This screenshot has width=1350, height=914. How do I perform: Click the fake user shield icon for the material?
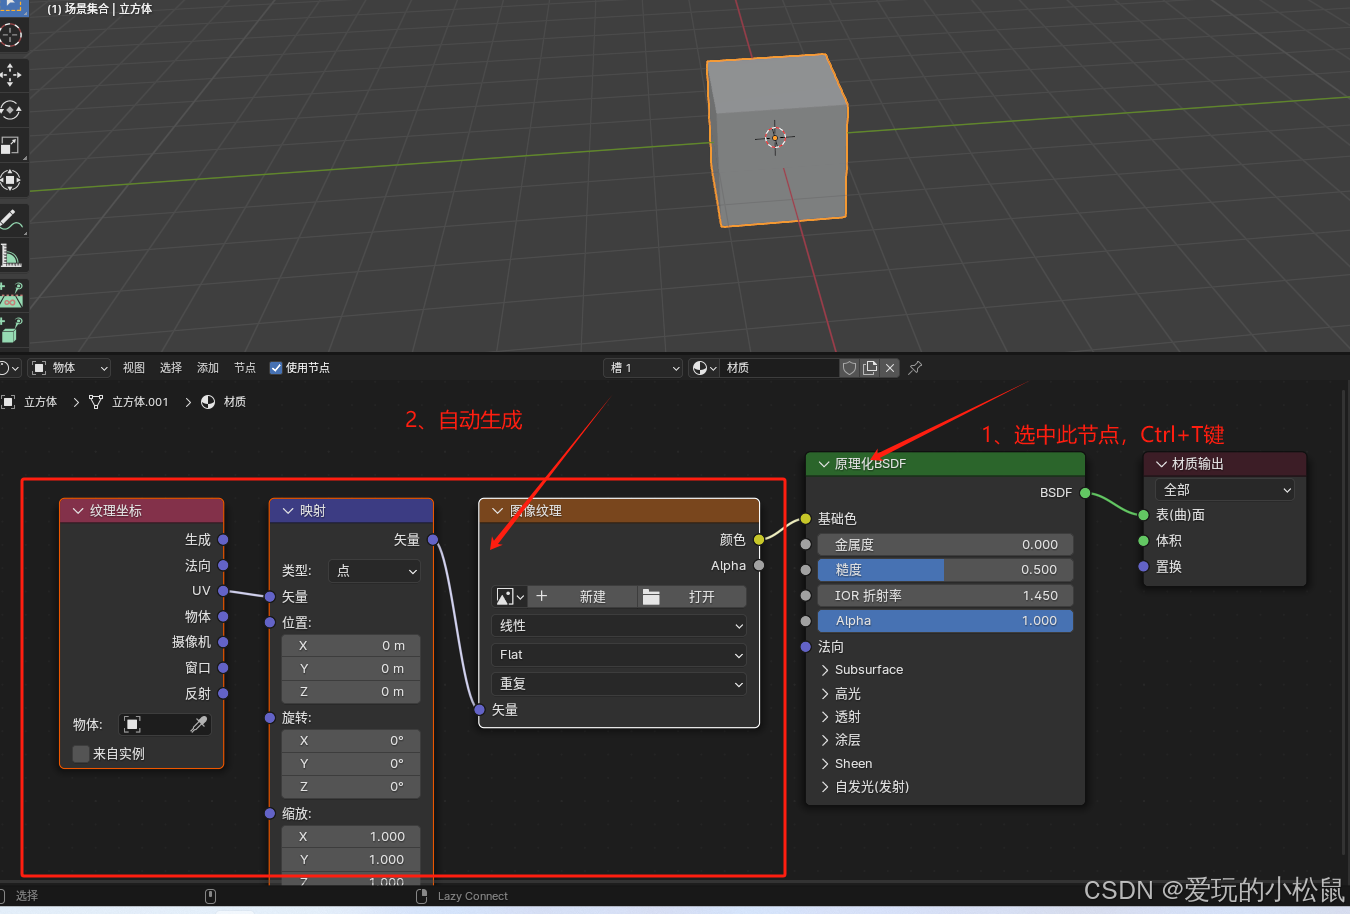point(848,368)
